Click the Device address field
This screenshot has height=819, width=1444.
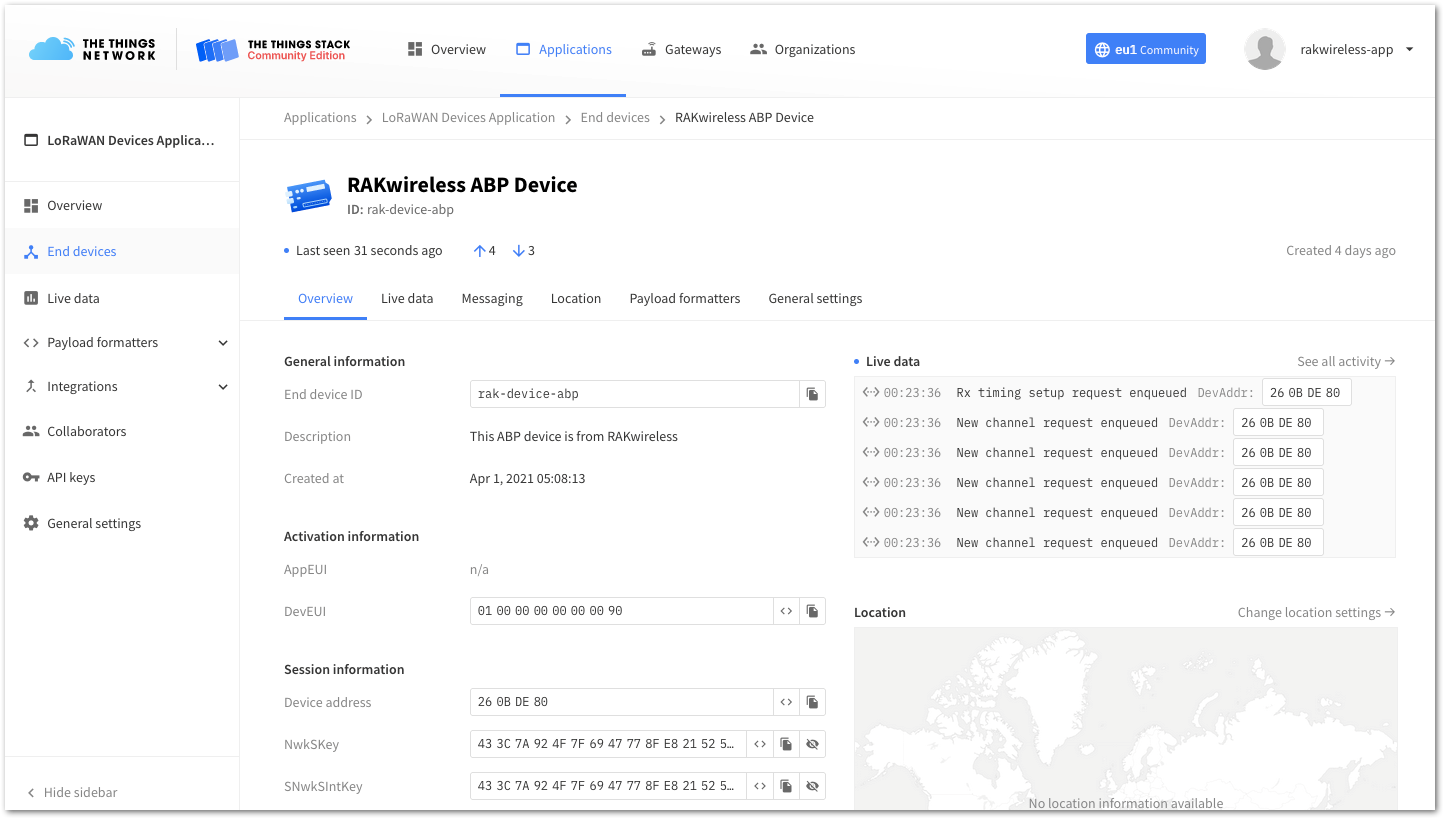point(622,702)
